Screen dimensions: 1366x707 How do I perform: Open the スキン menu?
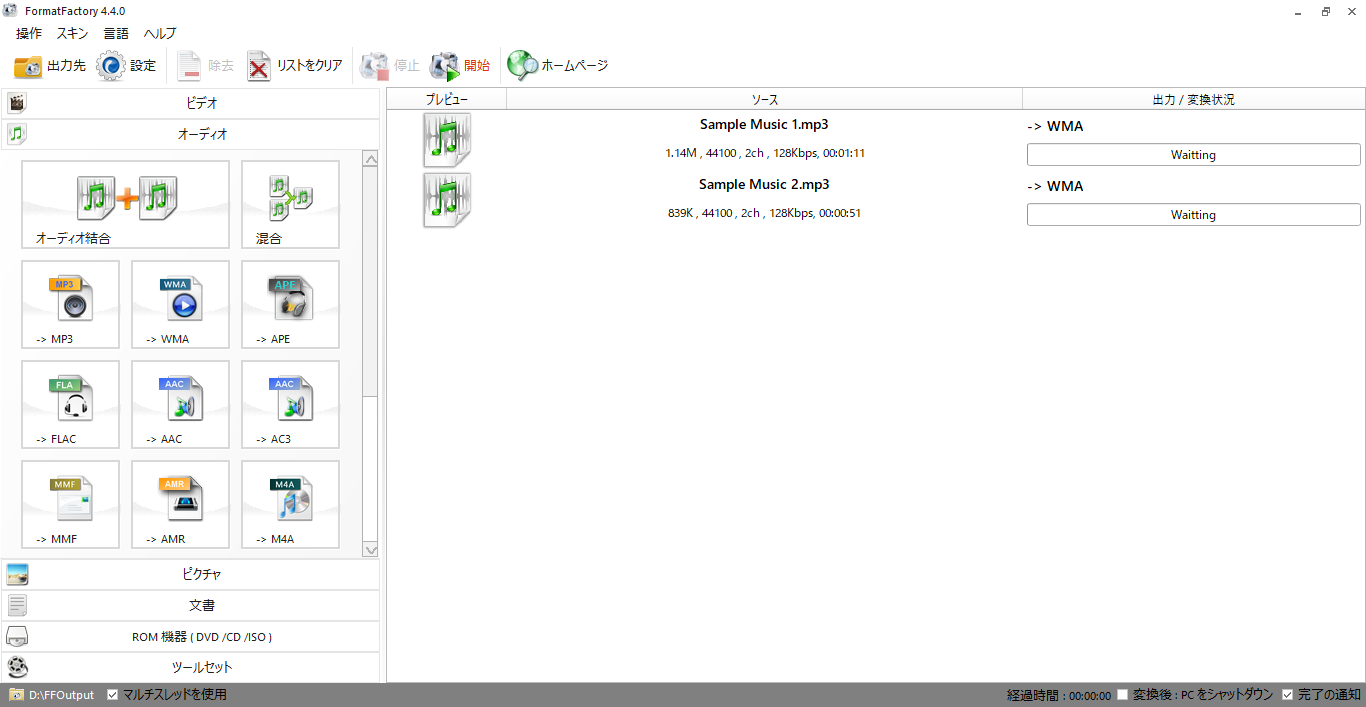(72, 33)
